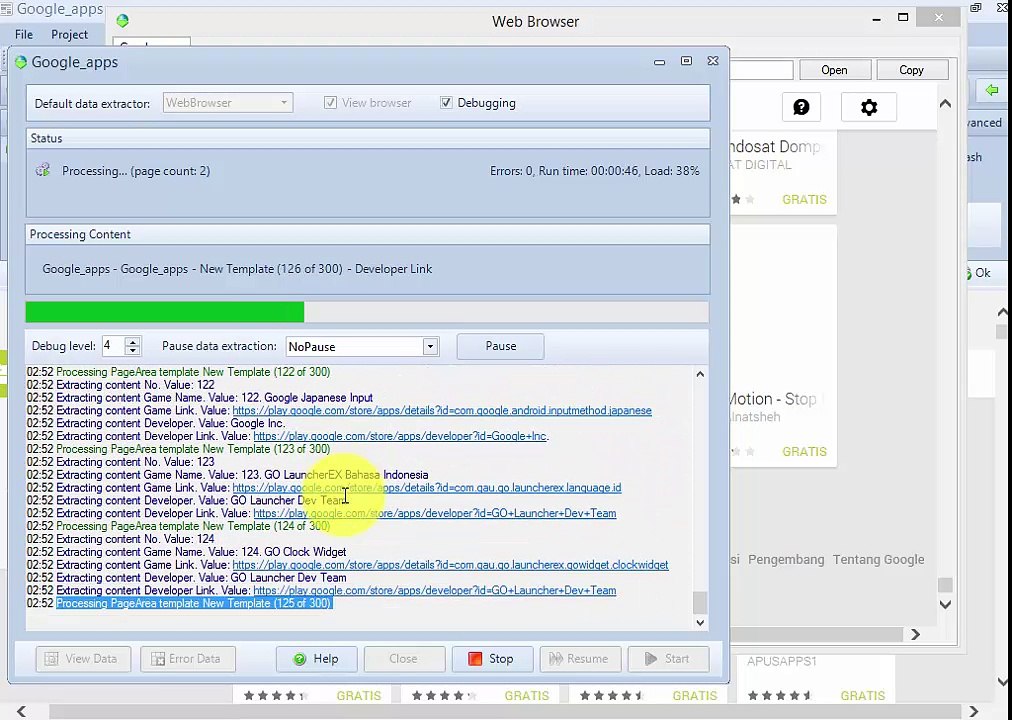Click status text 'Processing... (page count: 2)'

(136, 171)
